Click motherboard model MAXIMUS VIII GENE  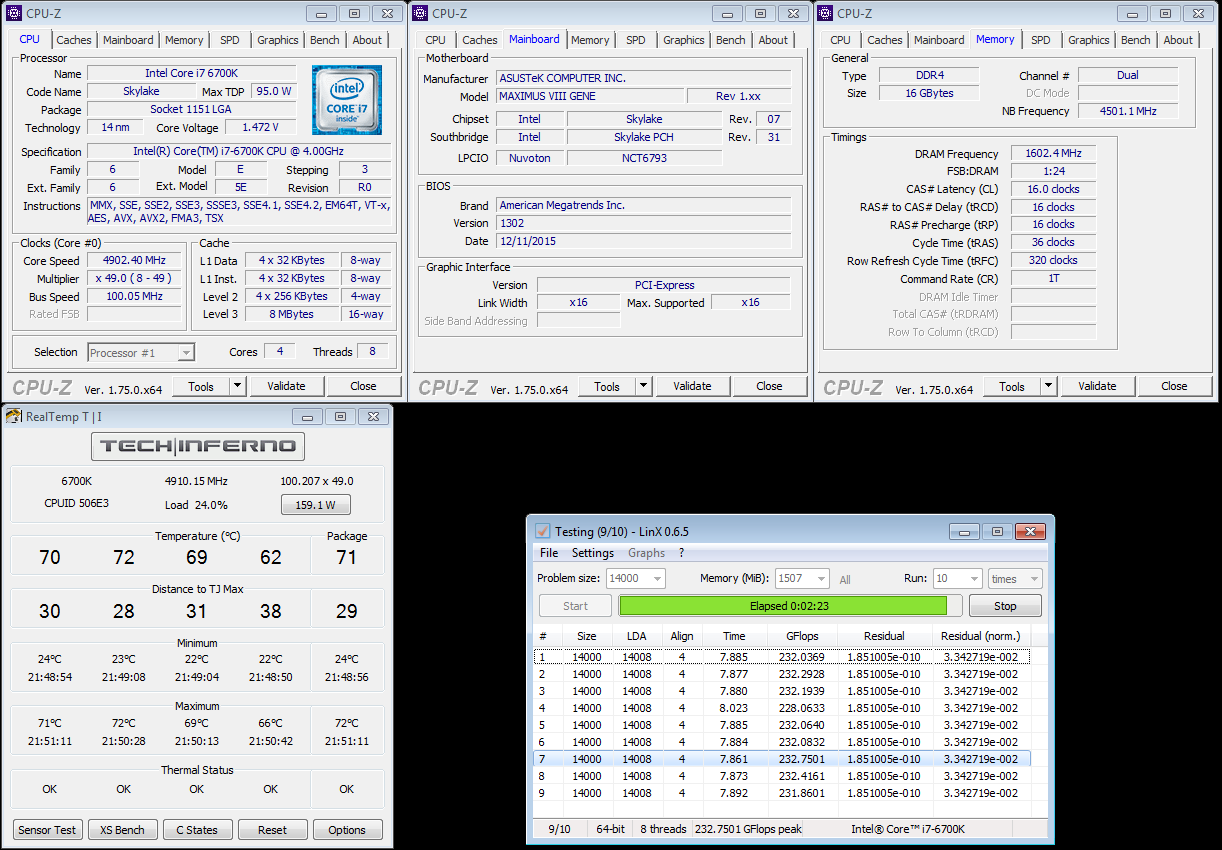pos(589,96)
